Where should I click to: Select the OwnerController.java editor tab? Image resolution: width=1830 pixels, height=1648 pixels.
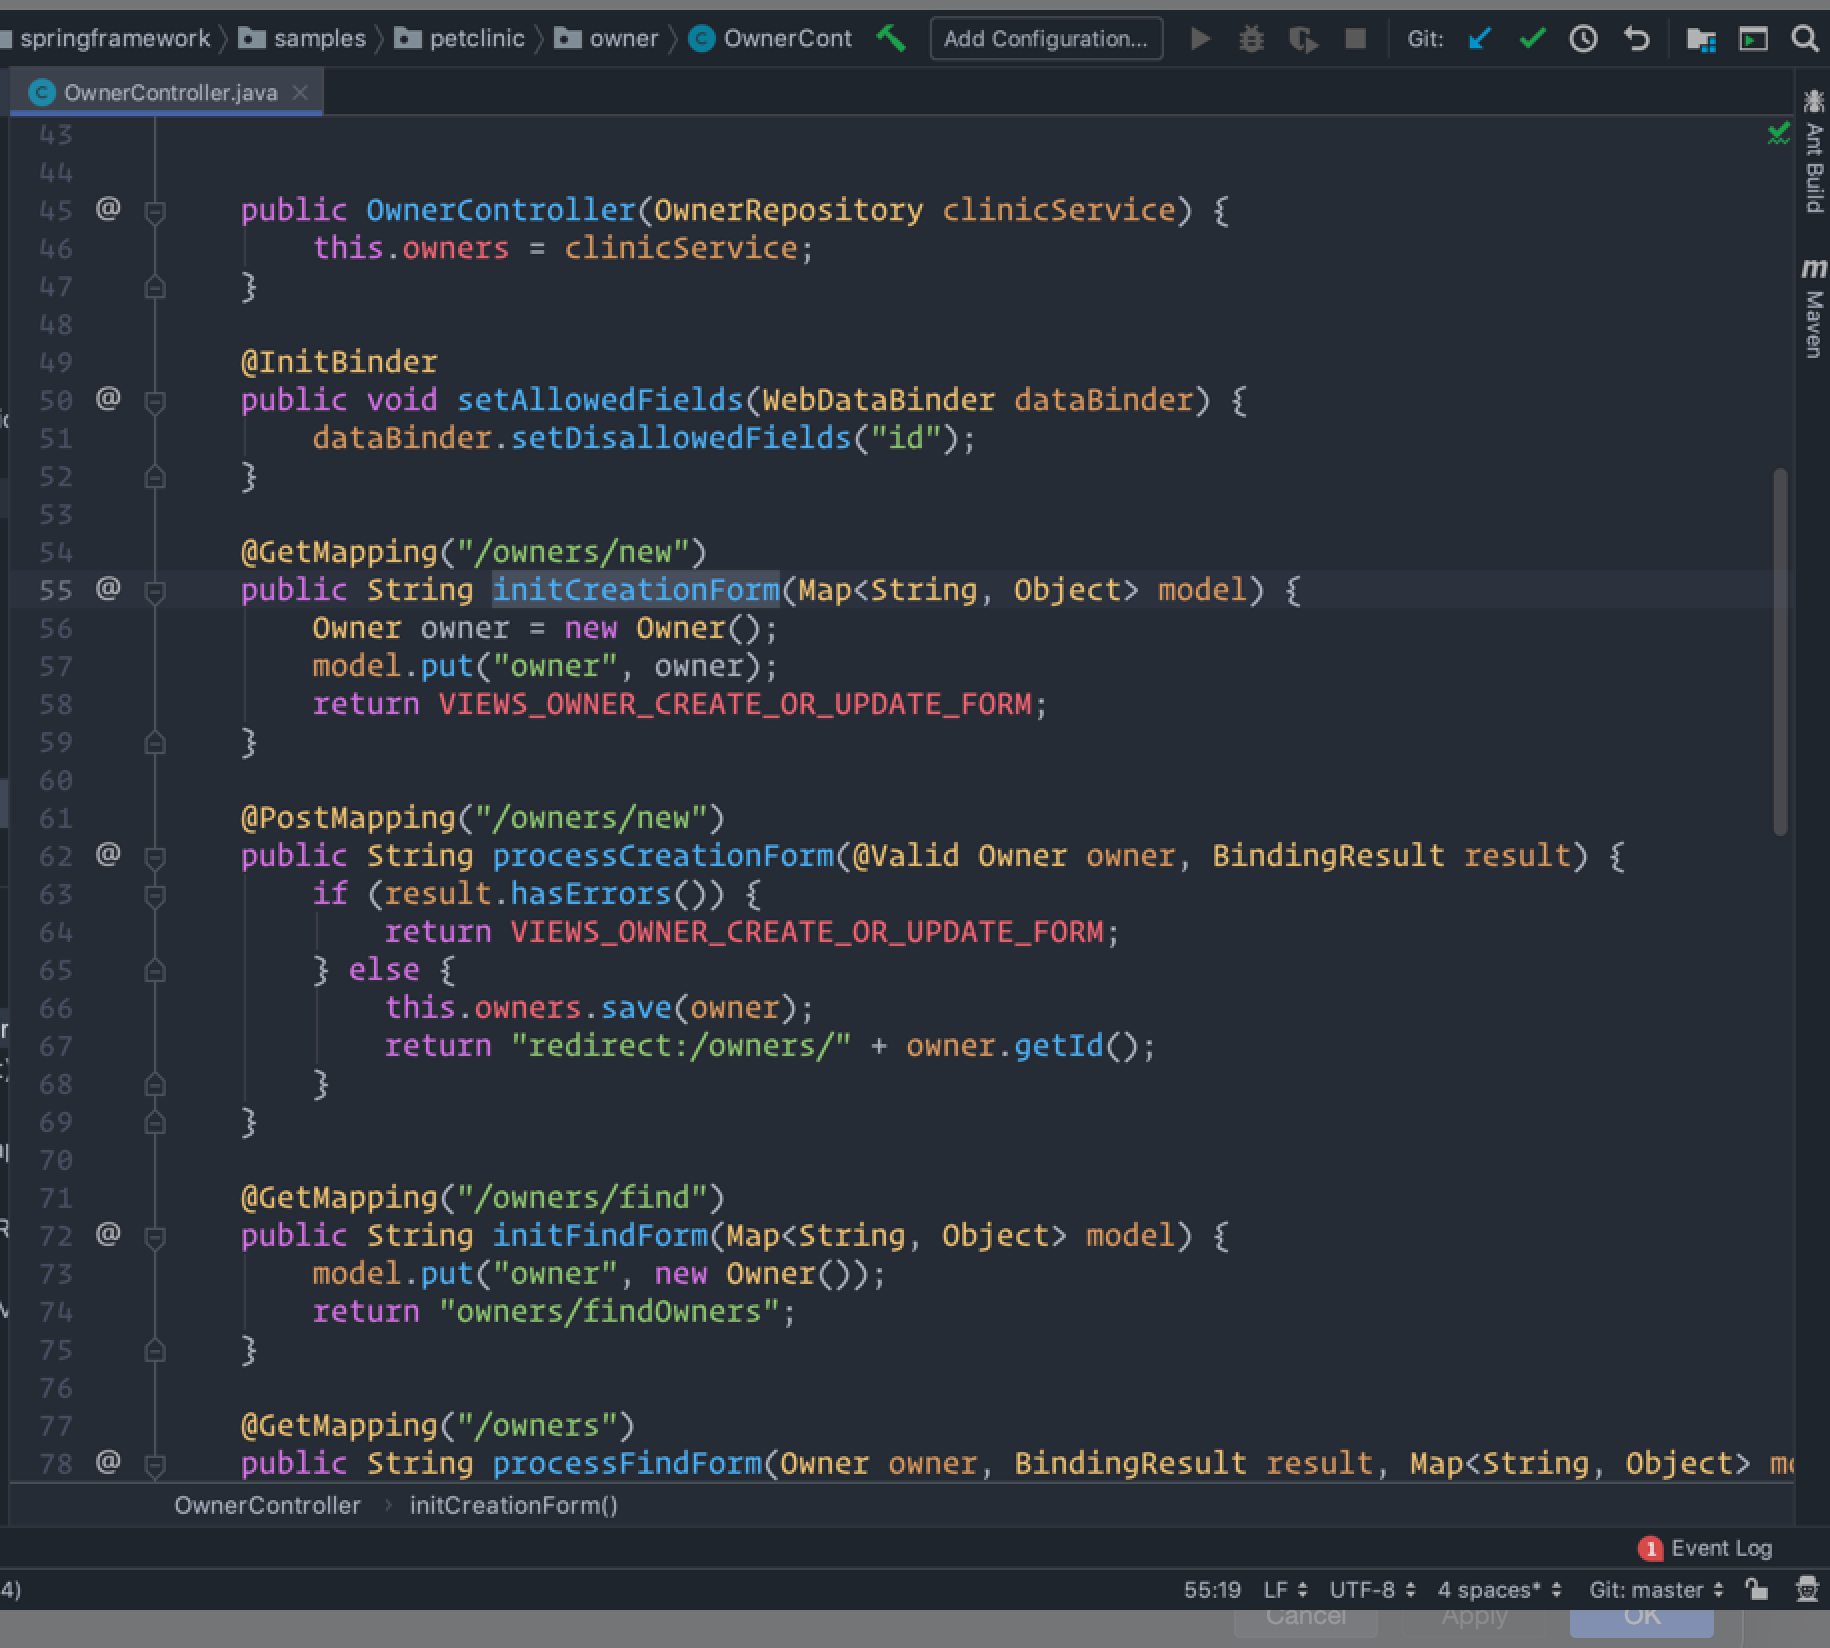click(167, 92)
